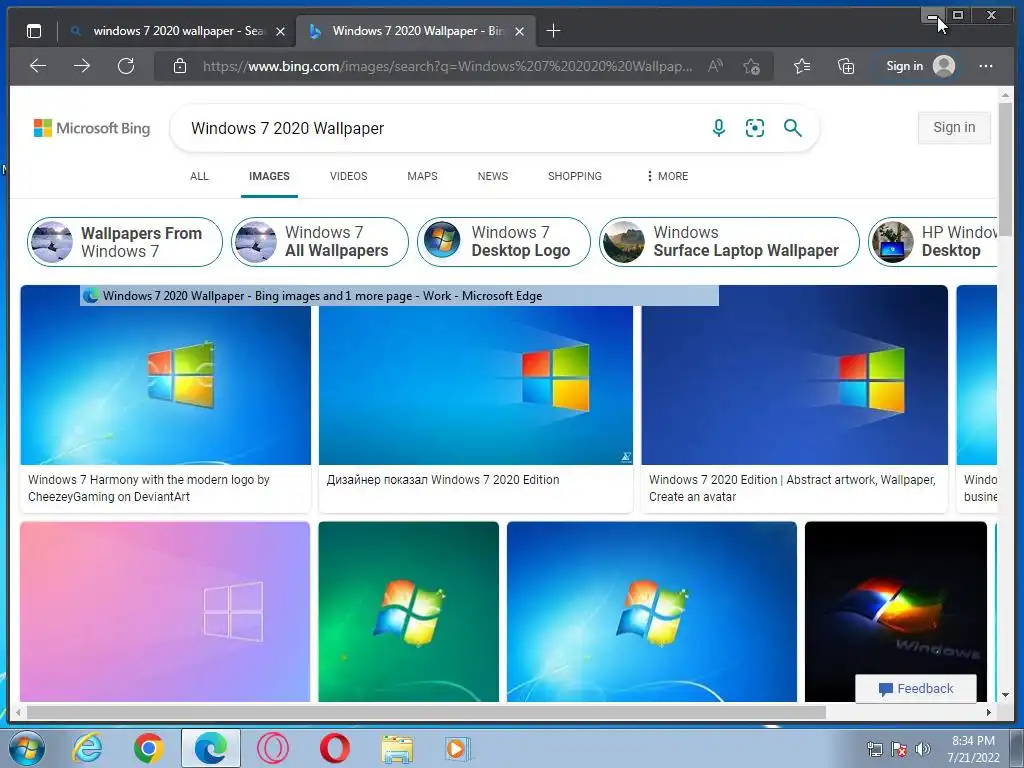Open Windows Explorer from taskbar
Image resolution: width=1024 pixels, height=768 pixels.
coord(397,749)
